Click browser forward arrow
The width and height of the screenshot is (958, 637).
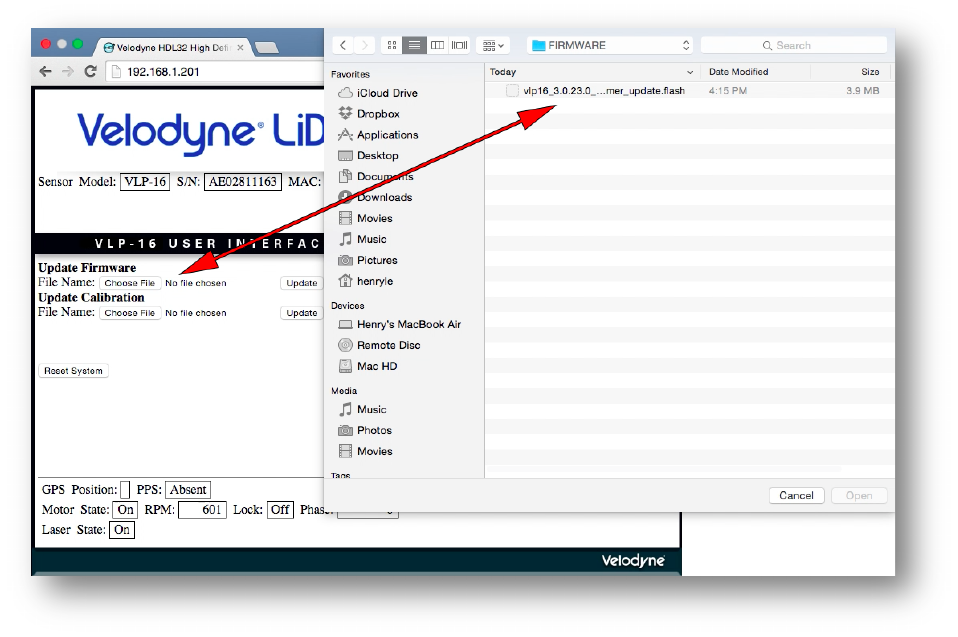(x=68, y=71)
